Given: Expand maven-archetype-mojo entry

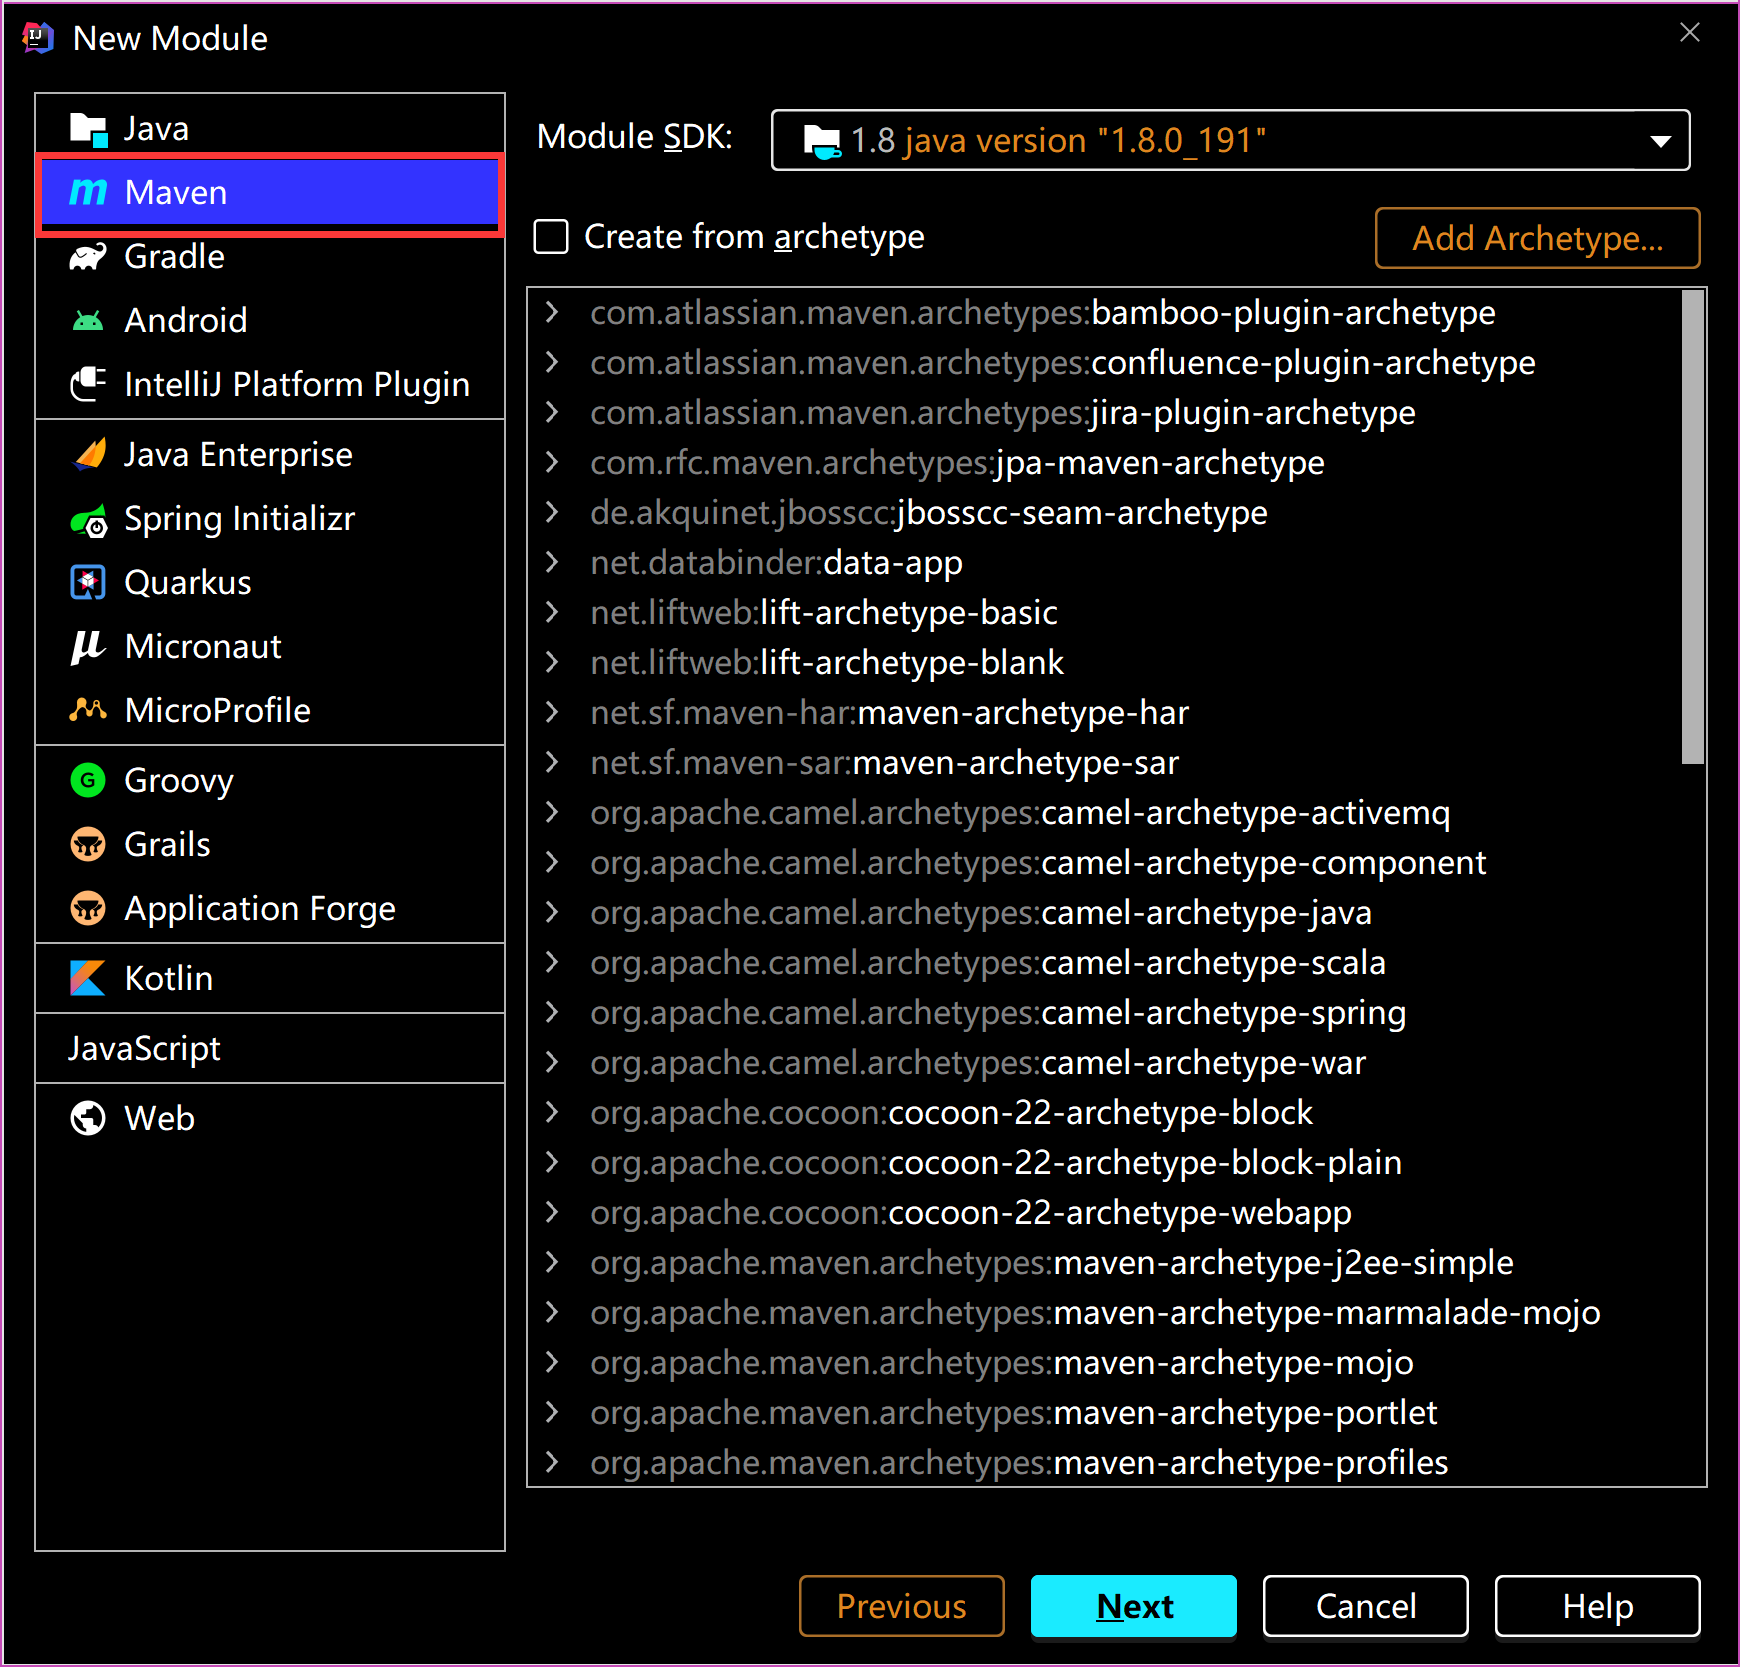Looking at the screenshot, I should [551, 1362].
